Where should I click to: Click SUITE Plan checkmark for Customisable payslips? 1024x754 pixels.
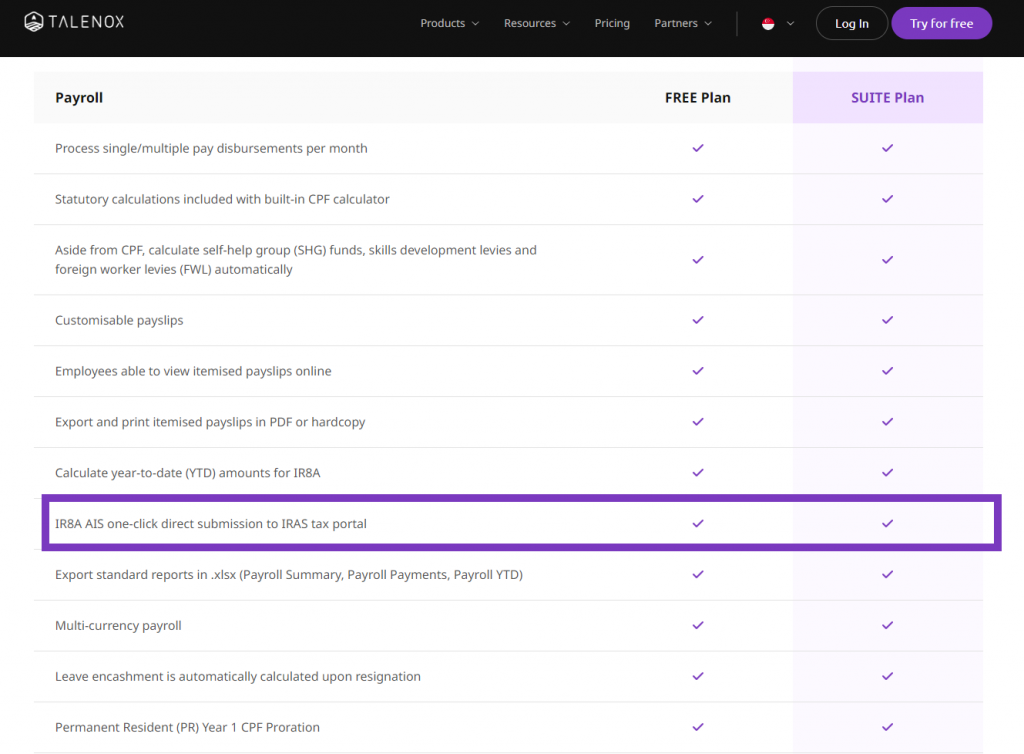pyautogui.click(x=888, y=320)
